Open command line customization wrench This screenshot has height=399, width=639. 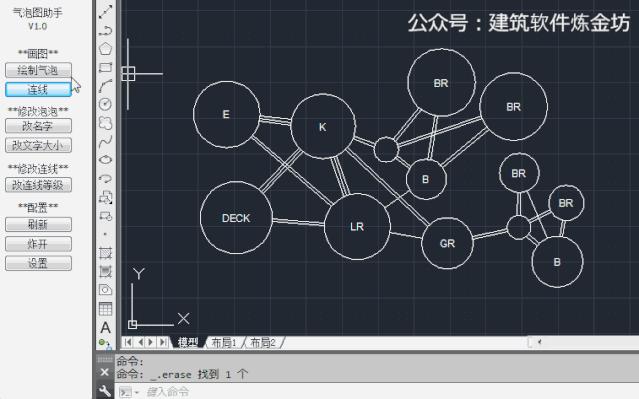click(x=104, y=391)
